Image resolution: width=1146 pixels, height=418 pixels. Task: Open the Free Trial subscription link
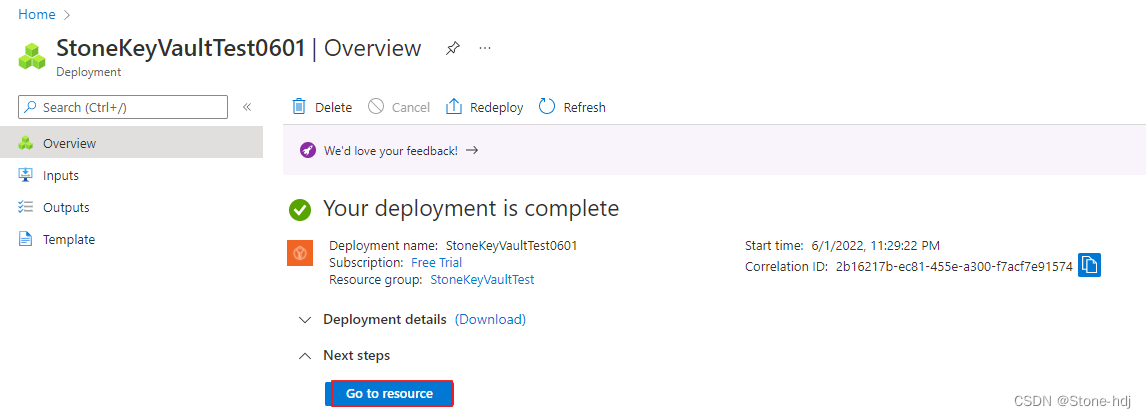click(436, 262)
